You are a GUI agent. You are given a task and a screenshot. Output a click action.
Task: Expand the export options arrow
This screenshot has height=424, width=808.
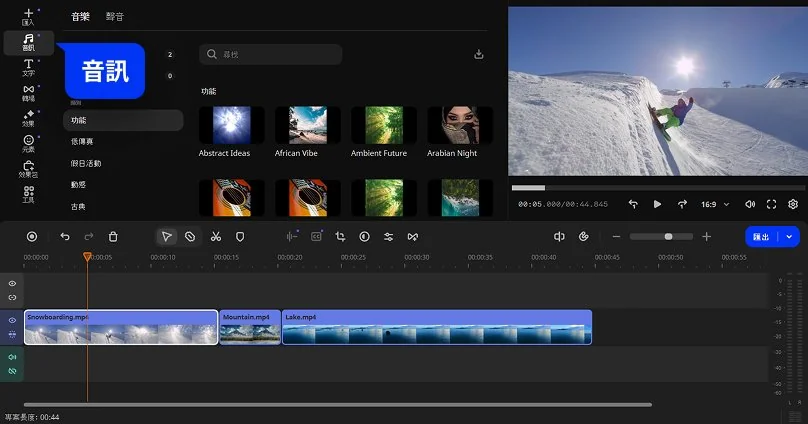pos(791,236)
